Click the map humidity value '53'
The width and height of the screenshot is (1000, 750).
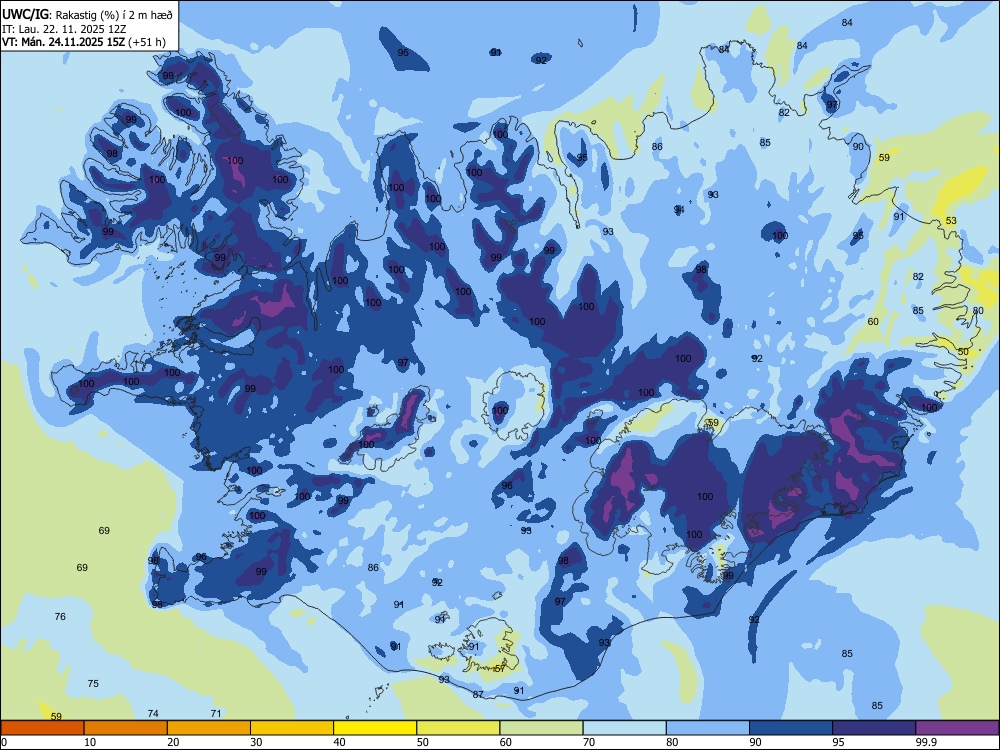[x=951, y=221]
